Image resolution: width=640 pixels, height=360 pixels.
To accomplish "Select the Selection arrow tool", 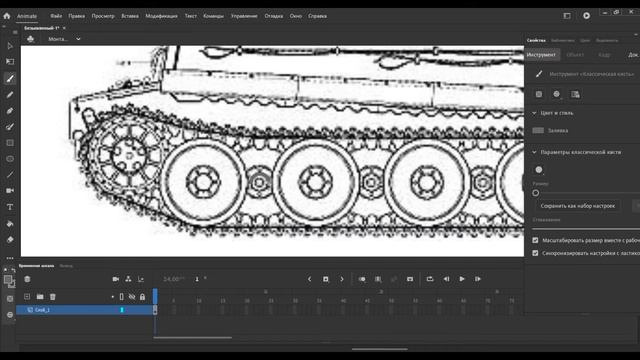I will 10,46.
